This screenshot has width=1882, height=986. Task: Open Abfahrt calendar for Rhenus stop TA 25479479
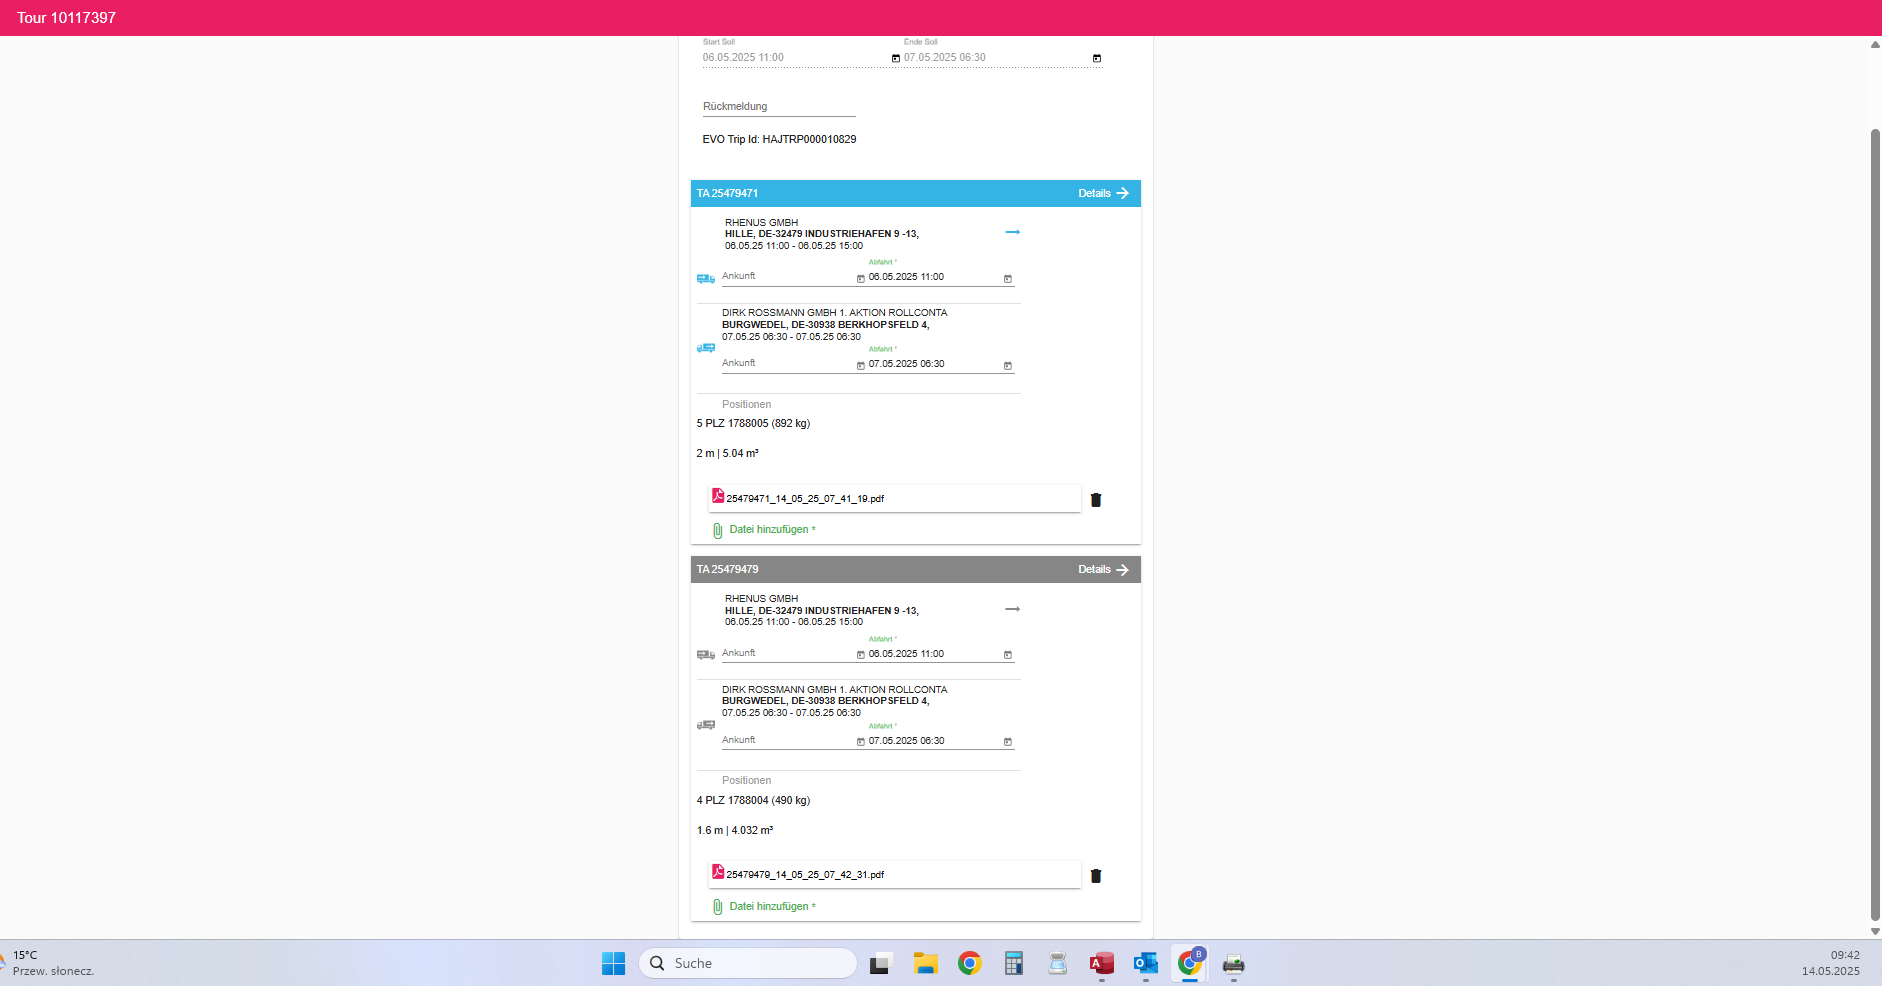[x=1008, y=655]
